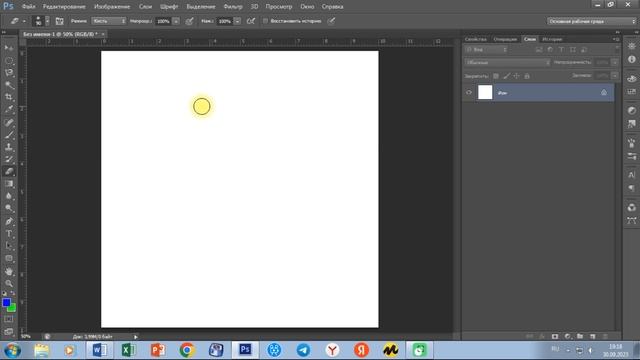Select the Eraser tool

(x=9, y=171)
